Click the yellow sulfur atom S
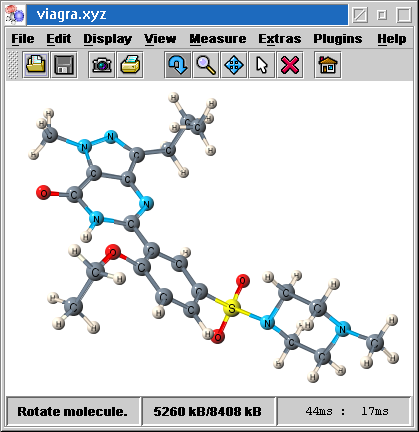This screenshot has height=432, width=419. (231, 308)
